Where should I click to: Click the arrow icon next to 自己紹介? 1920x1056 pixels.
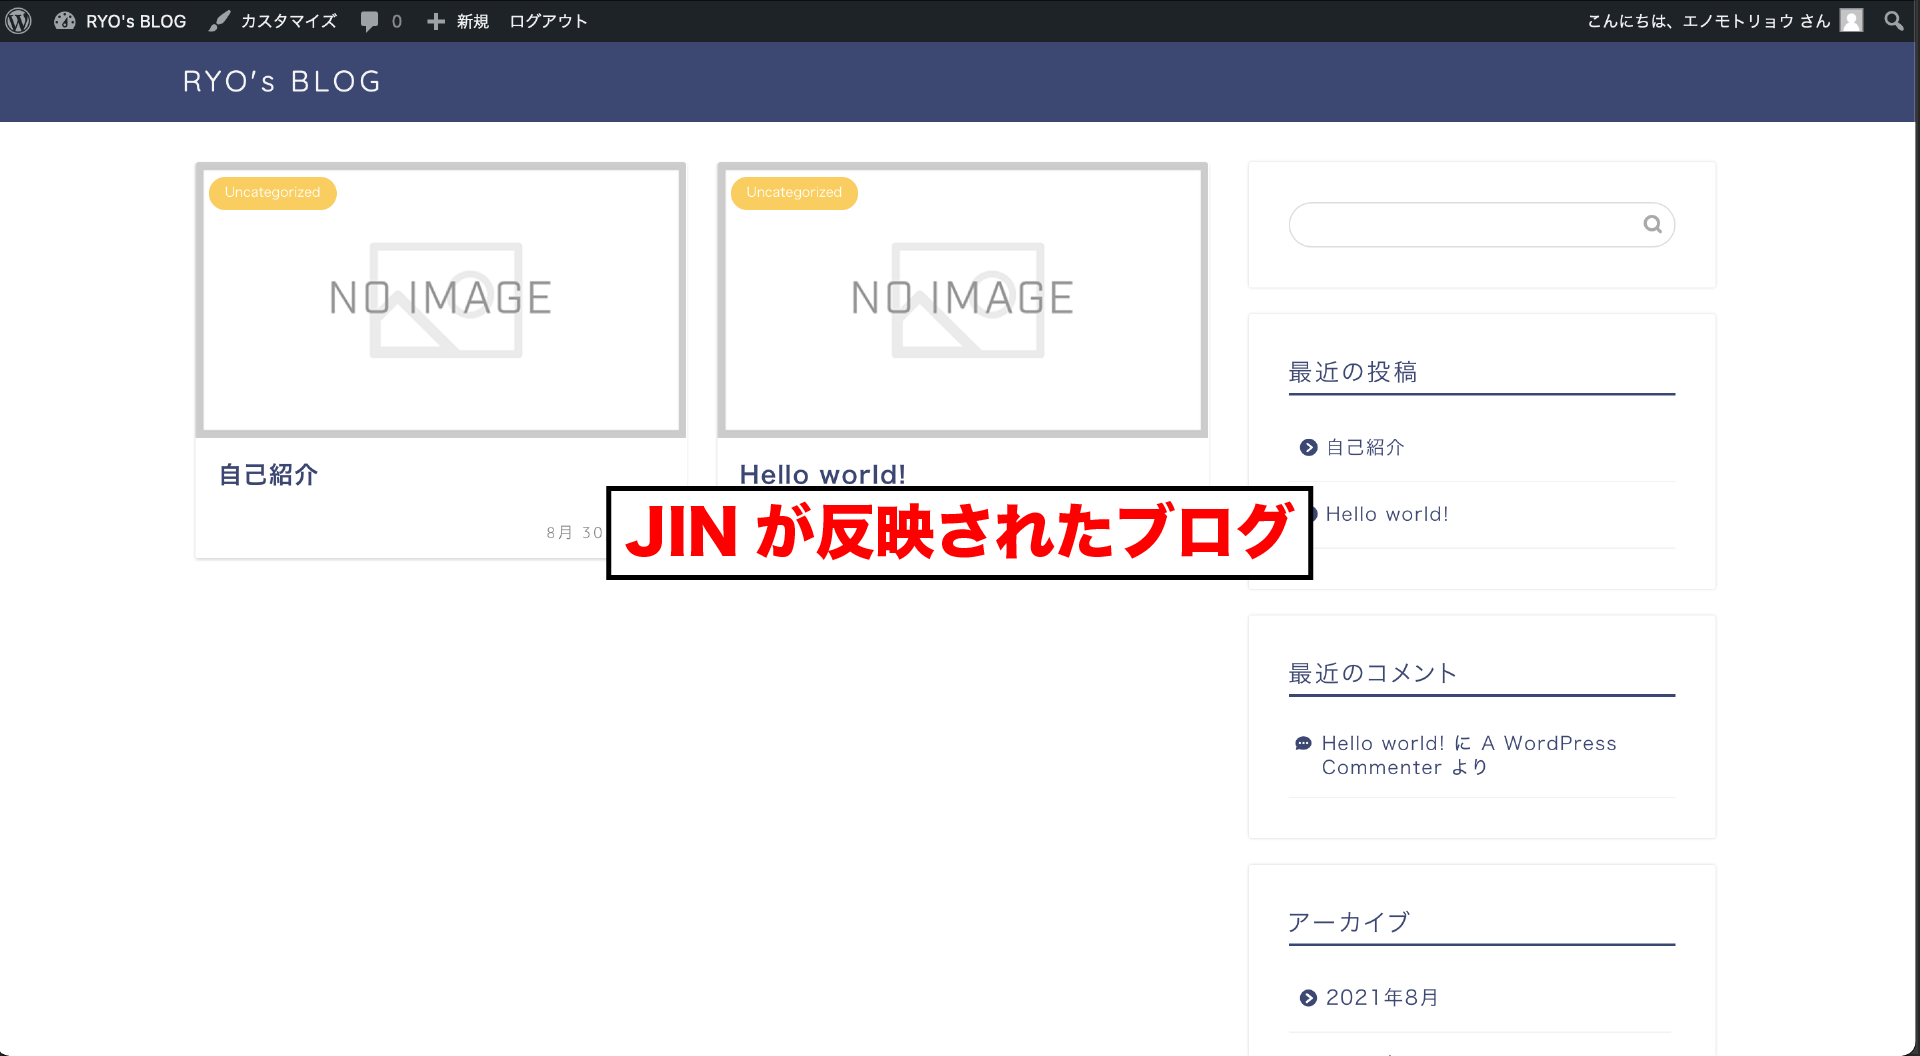[1308, 448]
